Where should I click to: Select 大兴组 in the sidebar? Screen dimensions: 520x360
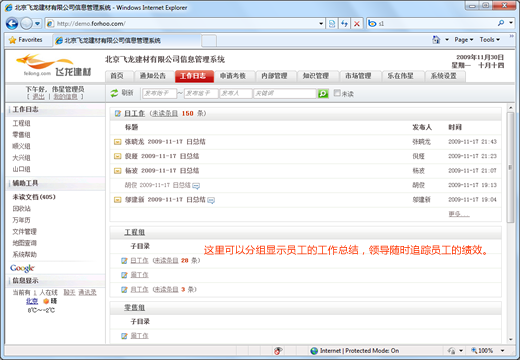[21, 158]
